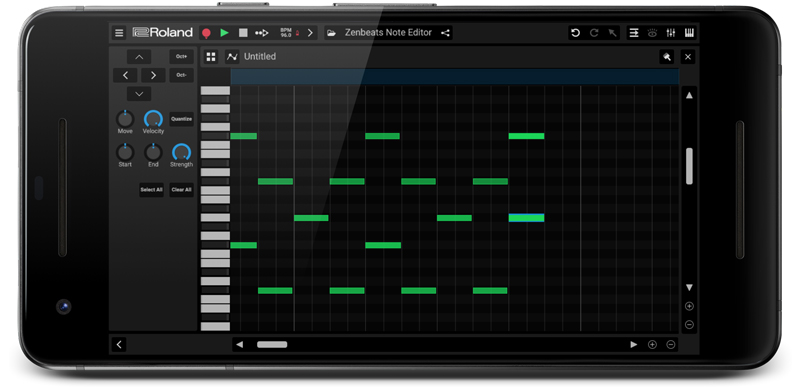Toggle the timeline view icon with arrow
The height and width of the screenshot is (388, 800).
[634, 33]
